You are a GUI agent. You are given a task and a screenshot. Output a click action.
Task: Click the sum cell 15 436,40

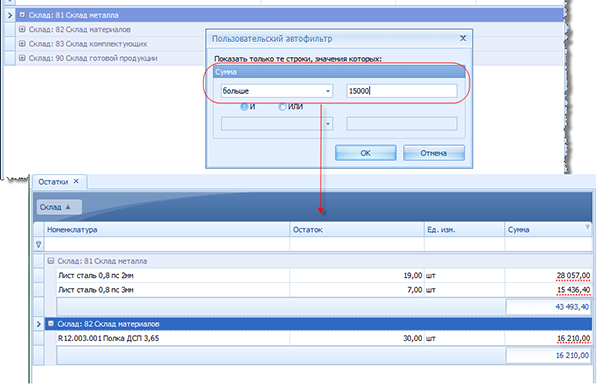[x=548, y=290]
